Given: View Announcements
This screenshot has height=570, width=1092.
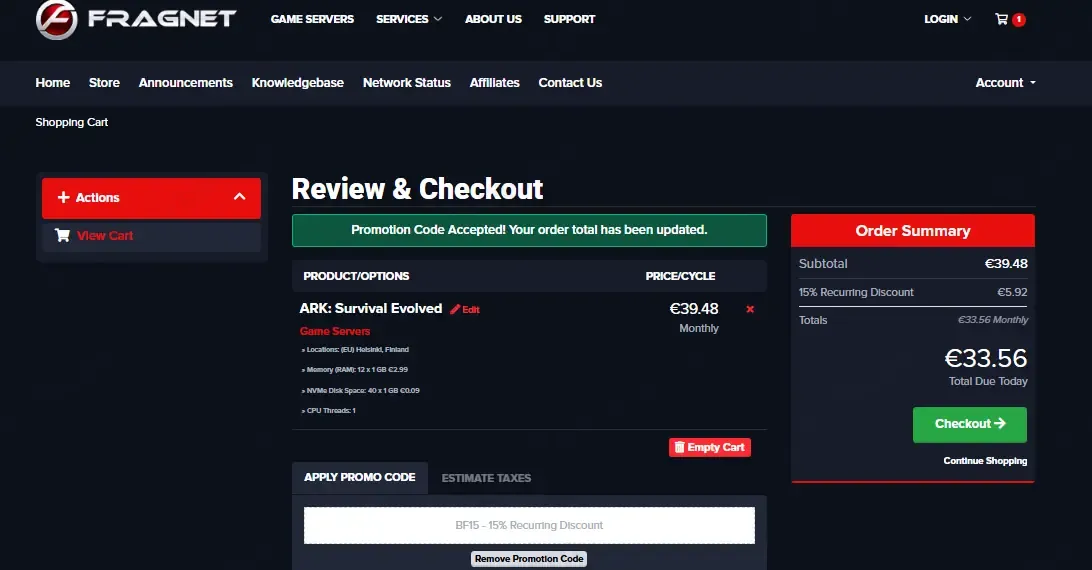Looking at the screenshot, I should (x=186, y=82).
